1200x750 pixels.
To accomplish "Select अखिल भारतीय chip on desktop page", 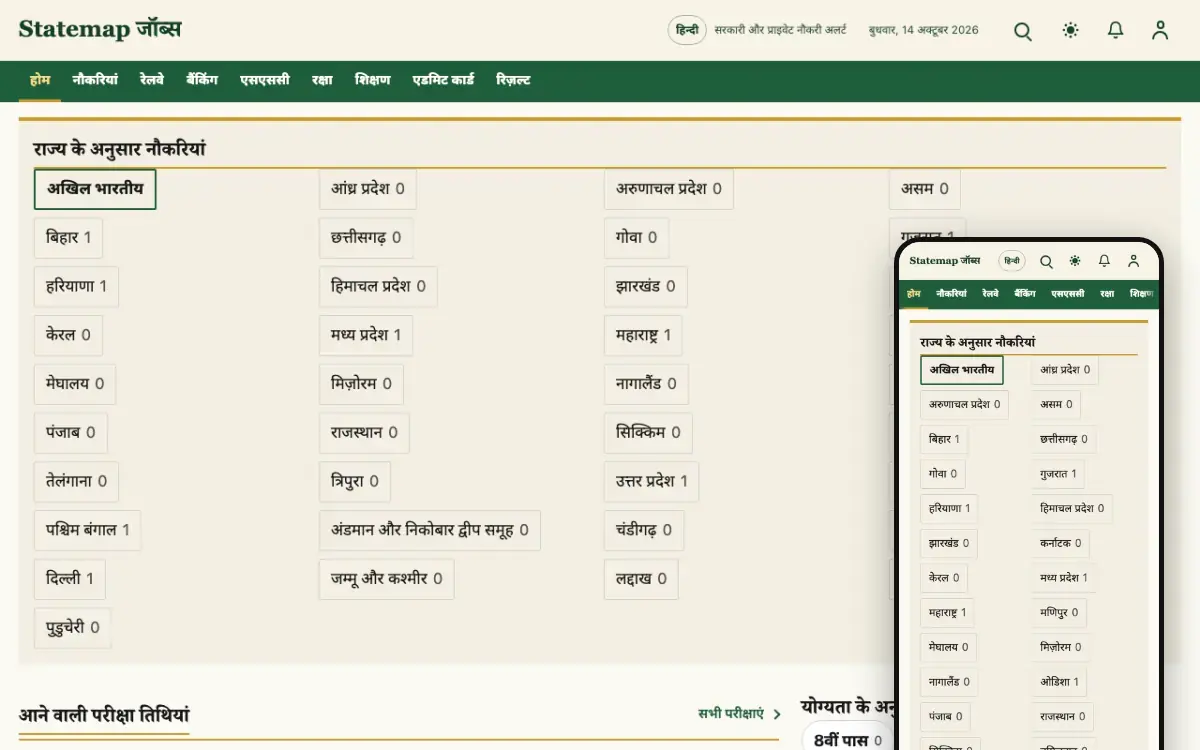I will click(95, 189).
